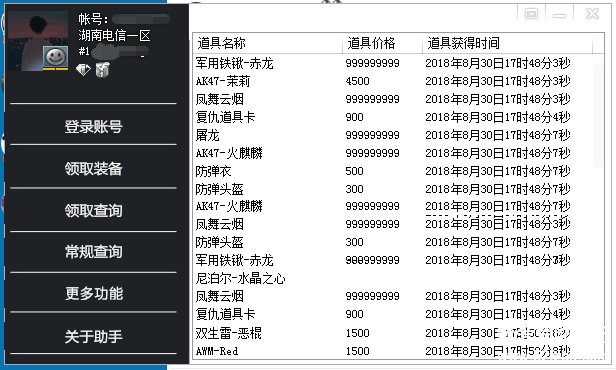The width and height of the screenshot is (616, 370).
Task: Open the 领取装备 menu item
Action: point(94,169)
